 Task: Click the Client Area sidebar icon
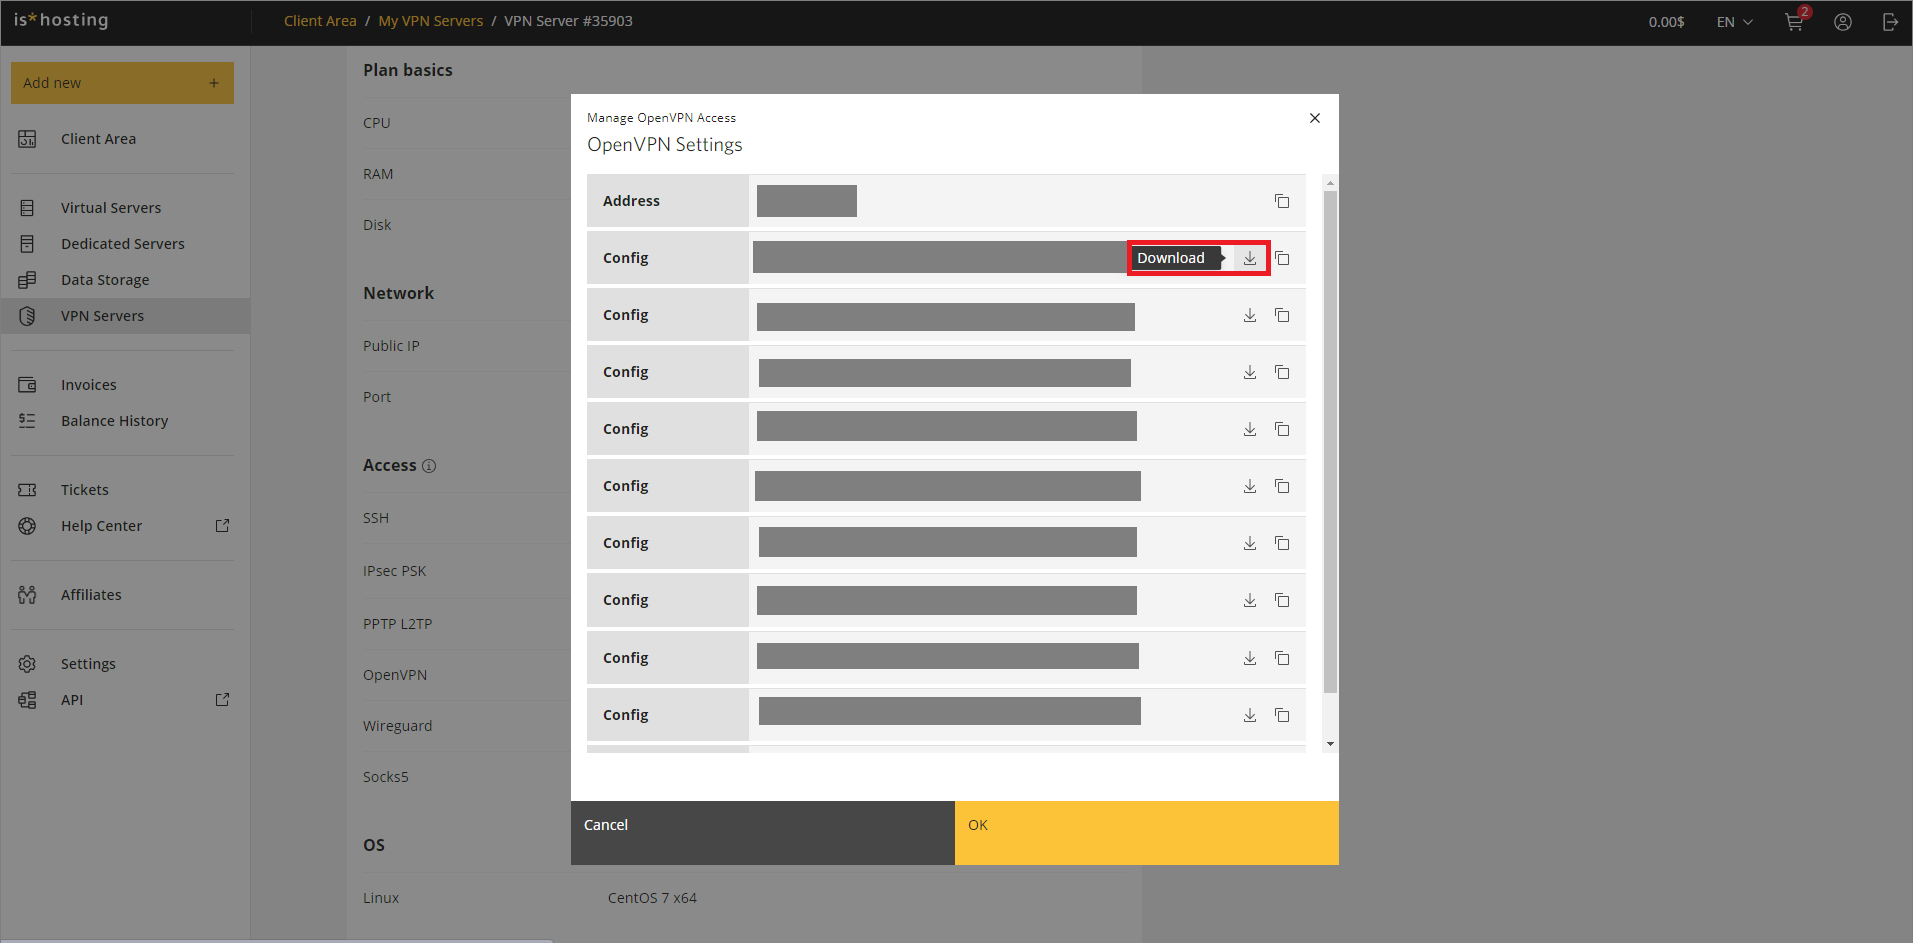[27, 139]
